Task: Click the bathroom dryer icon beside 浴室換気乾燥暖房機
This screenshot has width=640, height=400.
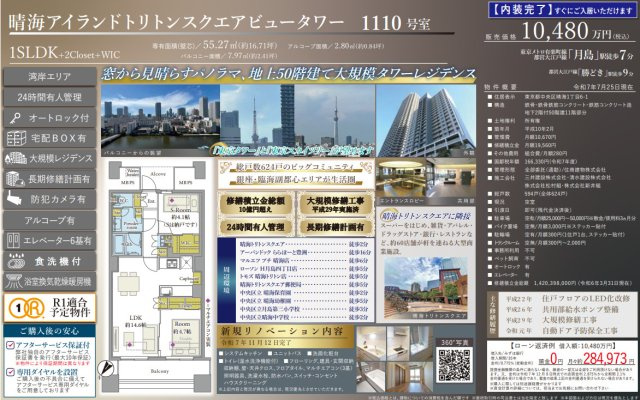Action: click(13, 282)
